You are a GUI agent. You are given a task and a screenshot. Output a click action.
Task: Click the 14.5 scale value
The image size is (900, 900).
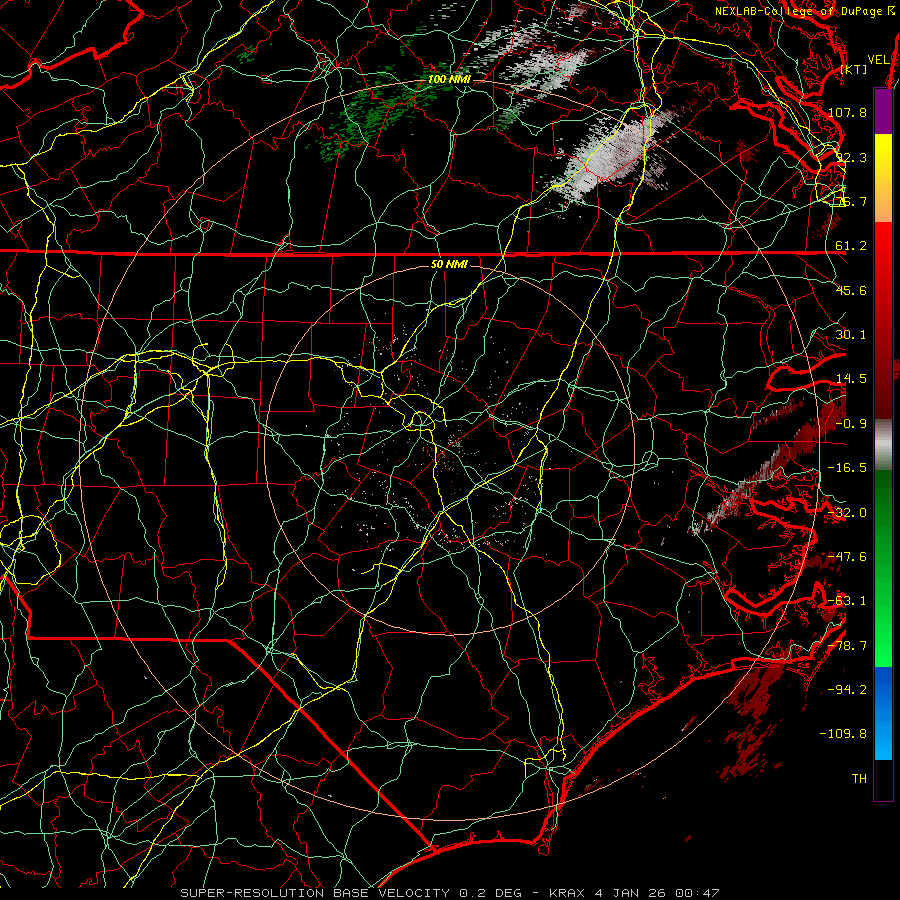coord(851,379)
